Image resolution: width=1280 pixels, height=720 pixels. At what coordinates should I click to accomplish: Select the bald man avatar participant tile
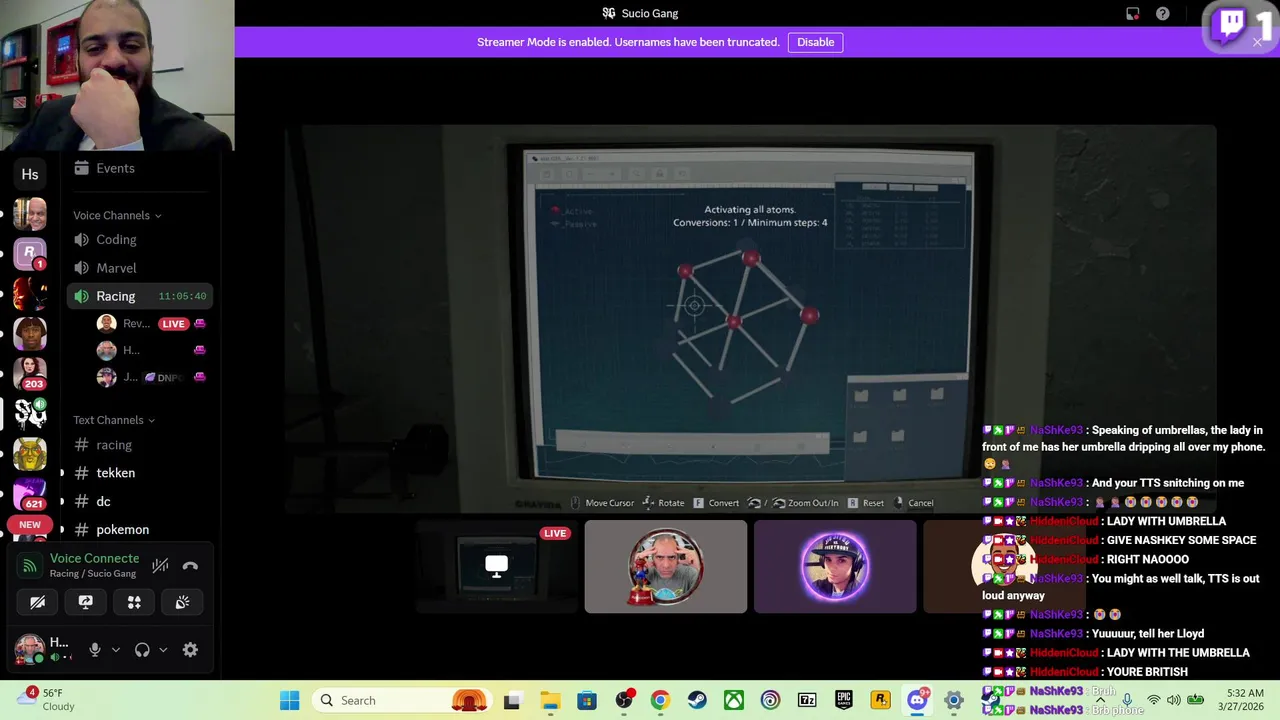pos(666,566)
